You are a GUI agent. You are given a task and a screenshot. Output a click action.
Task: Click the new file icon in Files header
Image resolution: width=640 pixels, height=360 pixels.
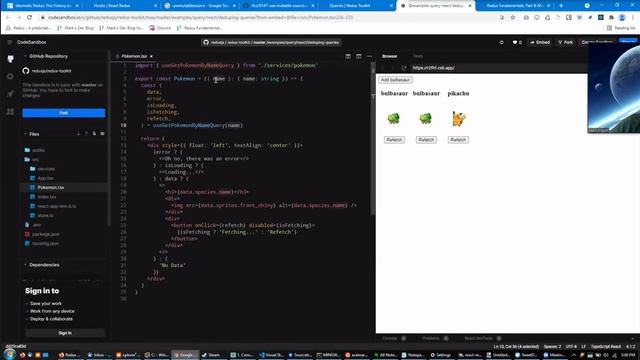tap(94, 134)
